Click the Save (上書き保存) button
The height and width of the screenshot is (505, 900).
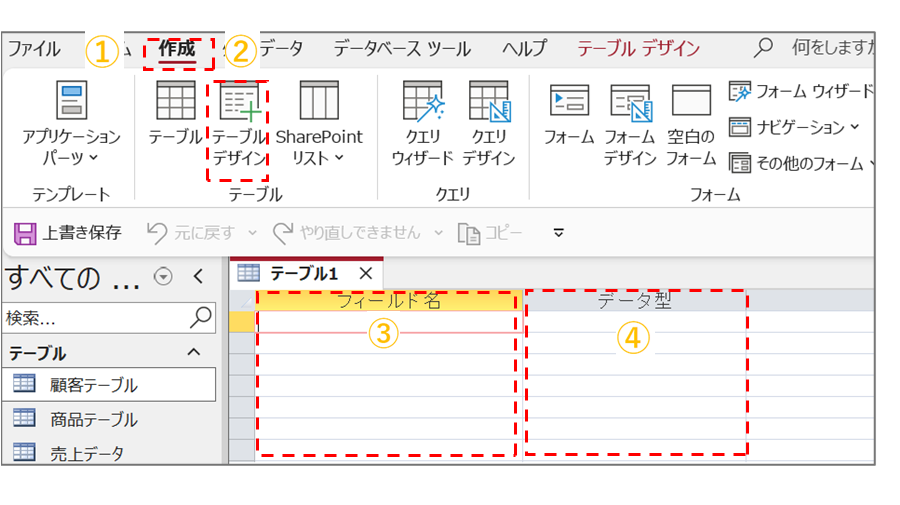(x=68, y=233)
